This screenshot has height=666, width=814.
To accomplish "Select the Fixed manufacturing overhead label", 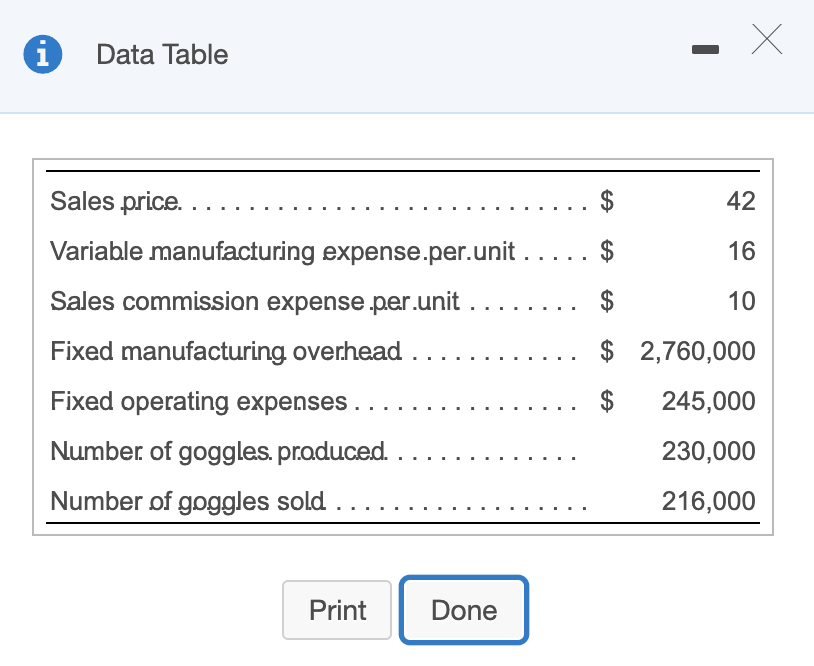I will point(227,351).
